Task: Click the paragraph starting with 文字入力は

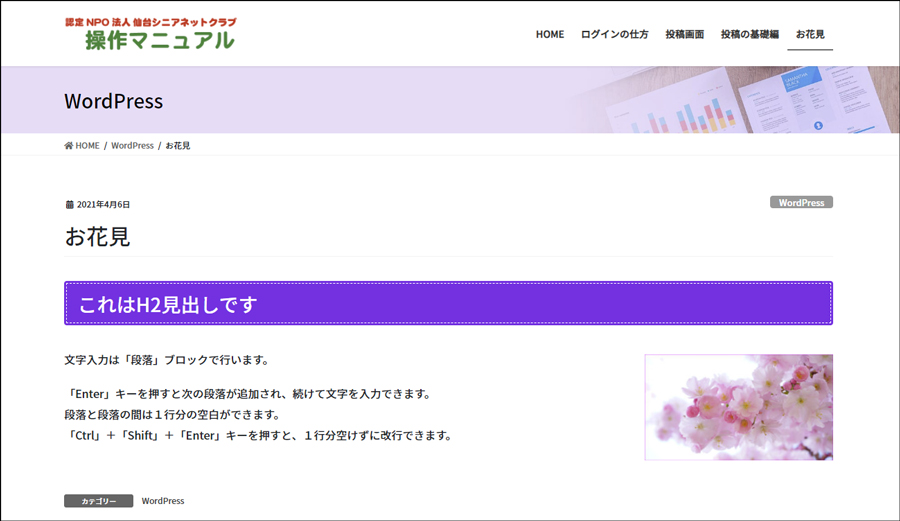Action: click(x=166, y=360)
